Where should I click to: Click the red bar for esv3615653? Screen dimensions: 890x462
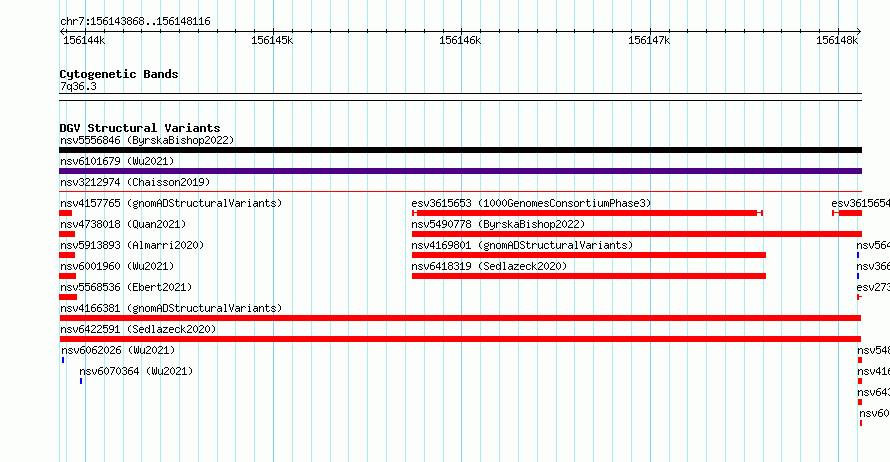pos(587,213)
